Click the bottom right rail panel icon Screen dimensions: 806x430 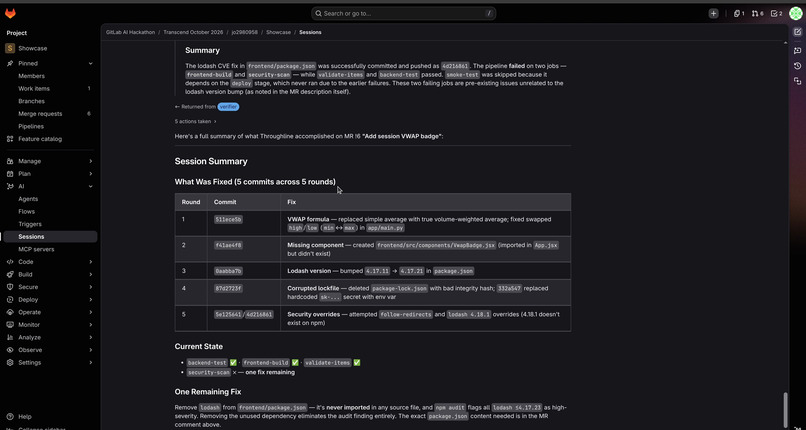tap(797, 81)
